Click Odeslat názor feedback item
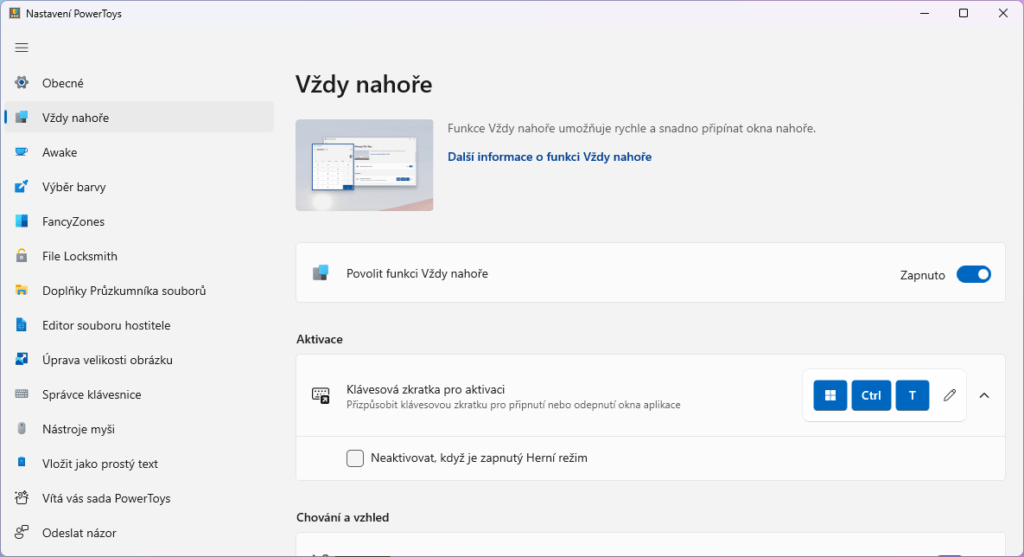The height and width of the screenshot is (557, 1024). point(79,533)
